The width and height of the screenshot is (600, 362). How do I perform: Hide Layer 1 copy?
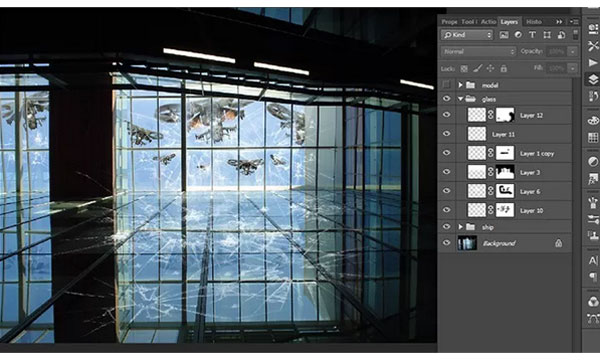tap(446, 153)
